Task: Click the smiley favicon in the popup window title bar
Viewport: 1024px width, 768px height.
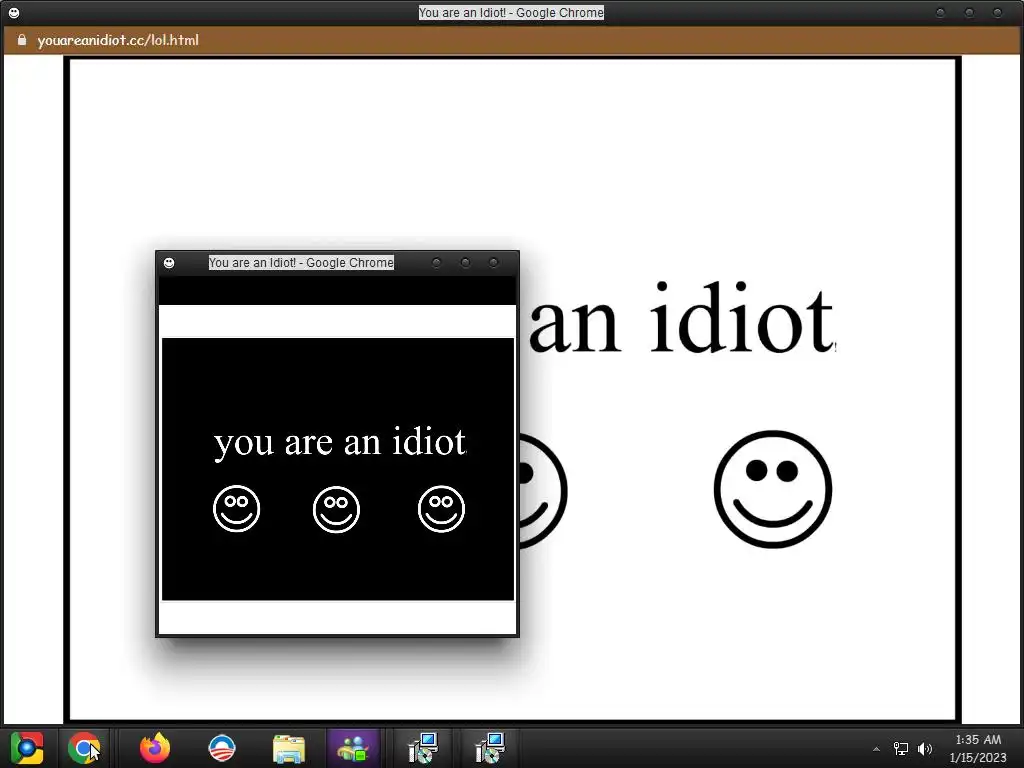Action: (x=169, y=263)
